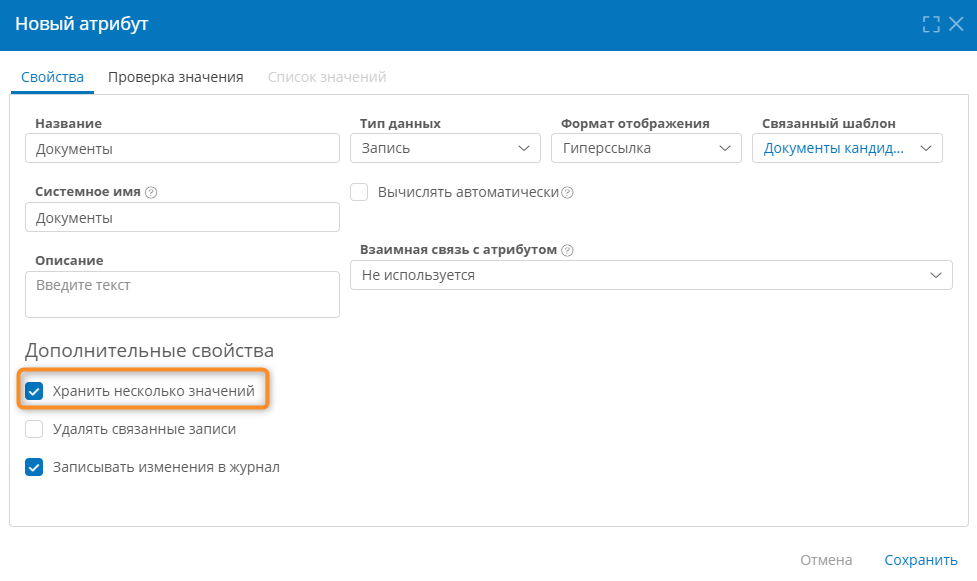Viewport: 977px width, 581px height.
Task: Open the Проверка значения tab
Action: coord(176,77)
